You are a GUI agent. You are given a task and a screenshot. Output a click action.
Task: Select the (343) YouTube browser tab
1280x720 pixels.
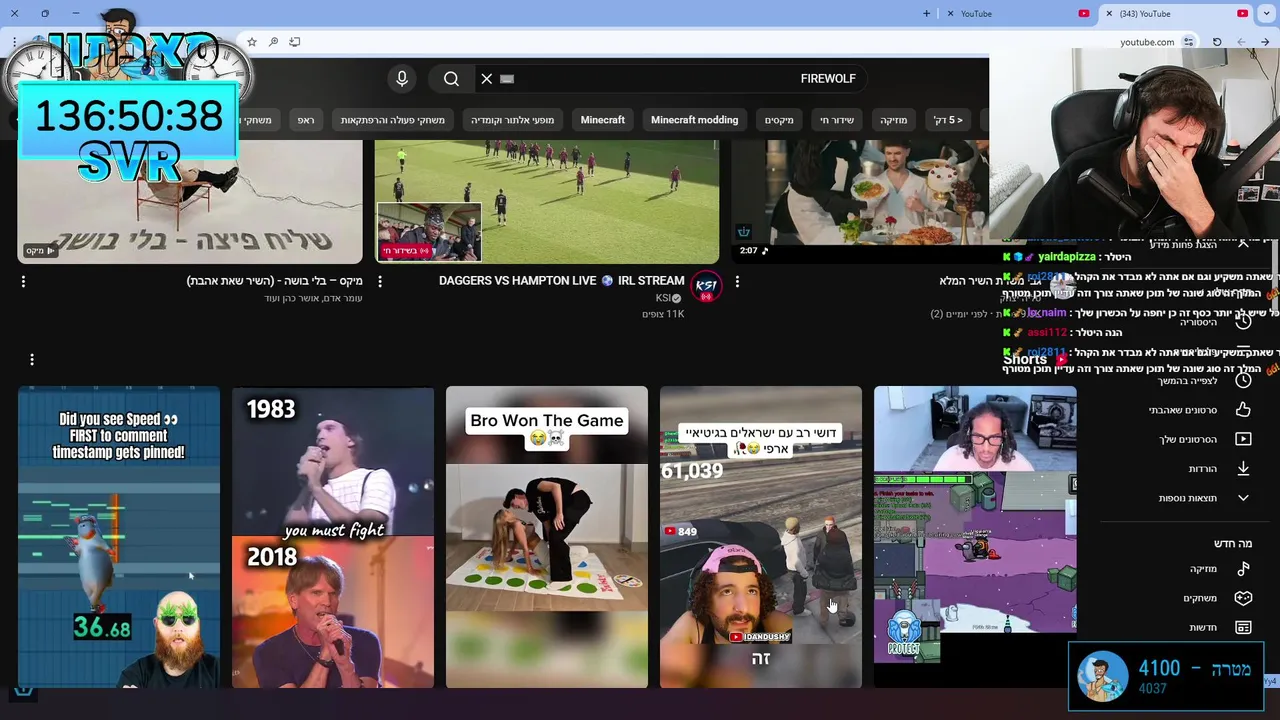[1178, 14]
